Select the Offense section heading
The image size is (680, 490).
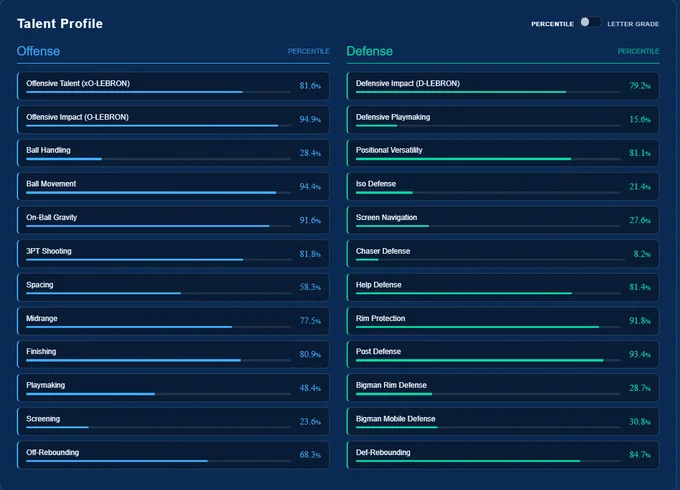38,51
